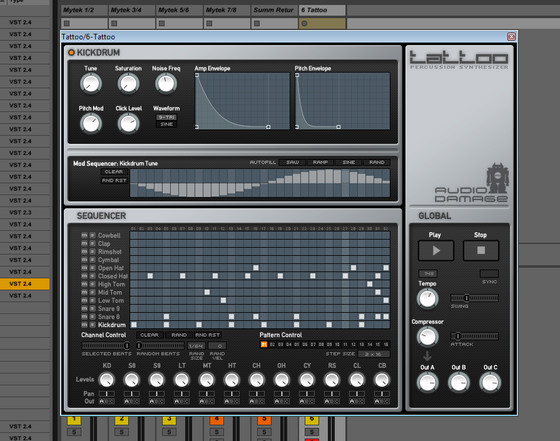This screenshot has width=560, height=441.
Task: Click the KD level knob
Action: pyautogui.click(x=106, y=380)
